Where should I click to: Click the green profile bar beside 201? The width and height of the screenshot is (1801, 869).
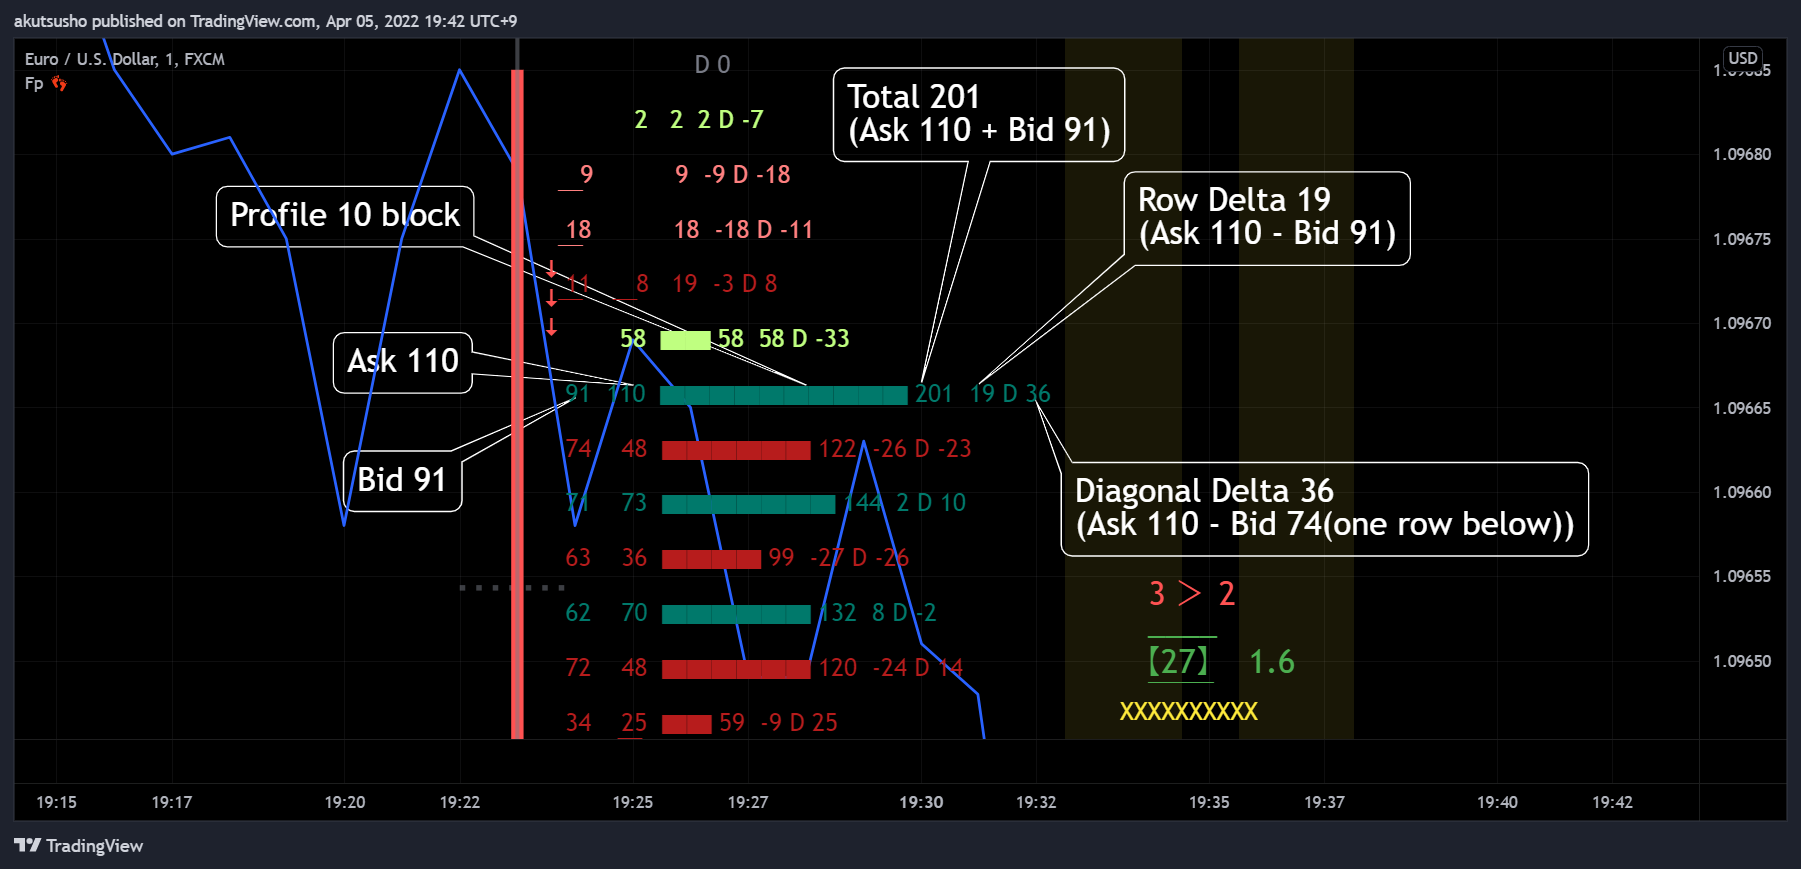click(x=784, y=395)
